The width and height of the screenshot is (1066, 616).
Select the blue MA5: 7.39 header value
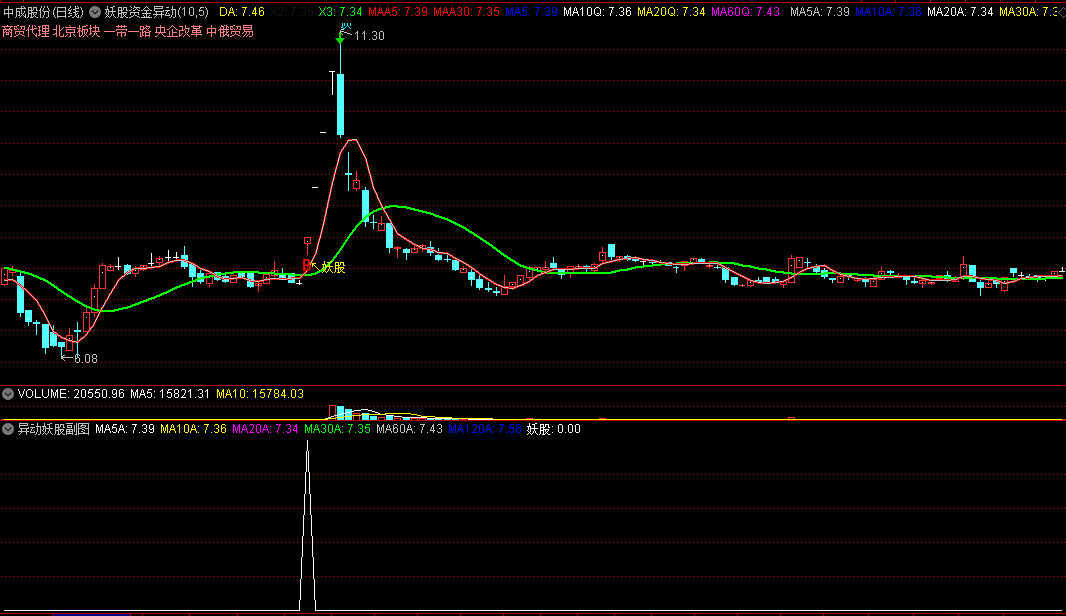pos(531,12)
